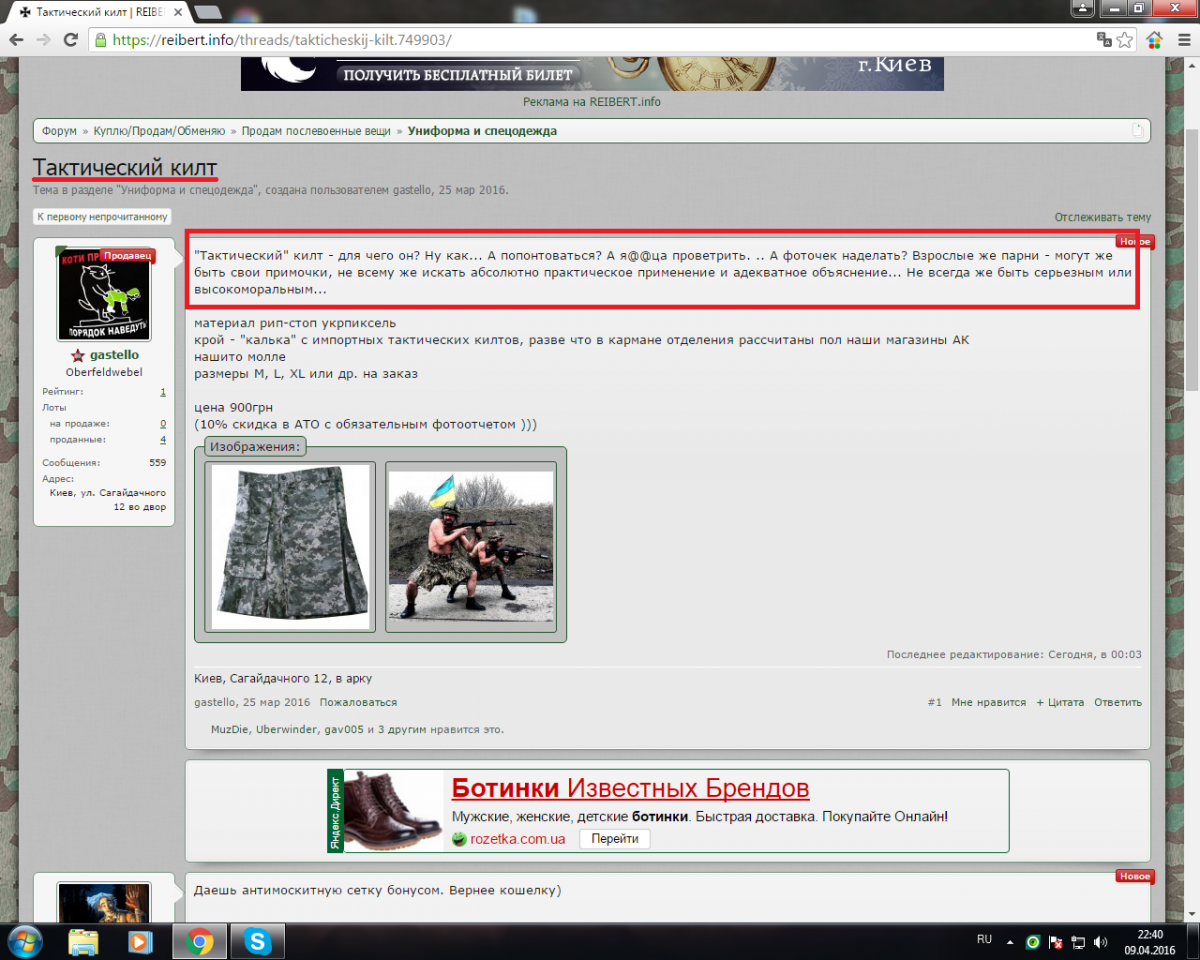Click the document icon at breadcrumb bar's right end
This screenshot has width=1200, height=960.
click(1137, 131)
